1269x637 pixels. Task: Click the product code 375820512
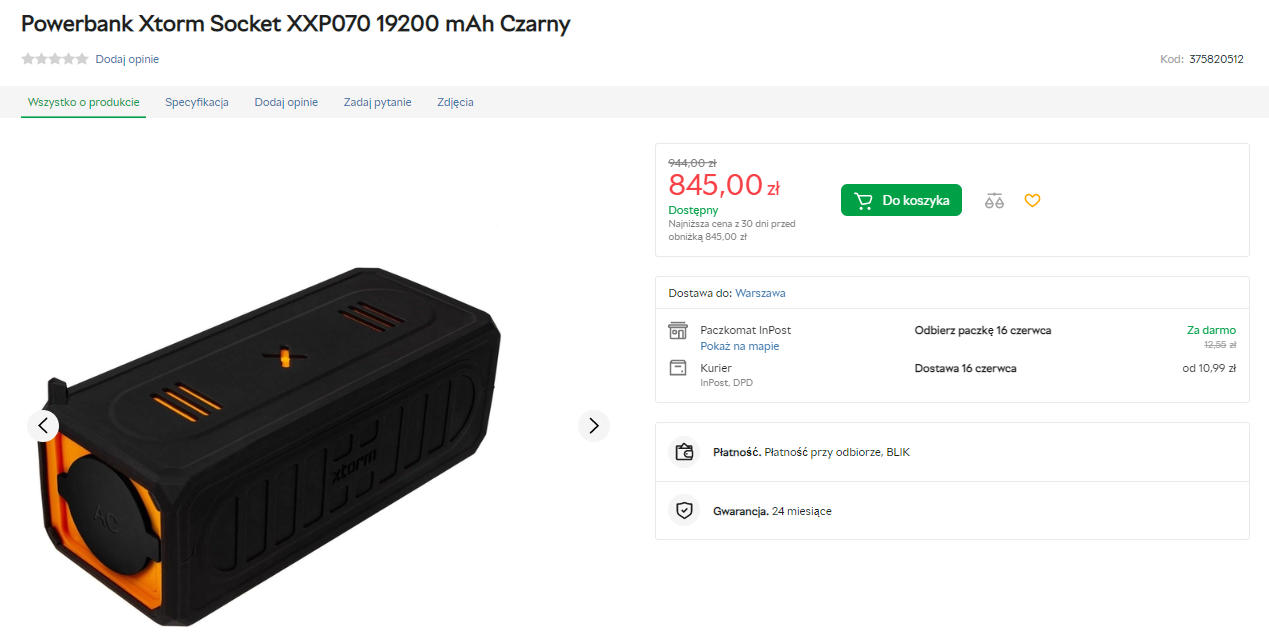pyautogui.click(x=1216, y=59)
